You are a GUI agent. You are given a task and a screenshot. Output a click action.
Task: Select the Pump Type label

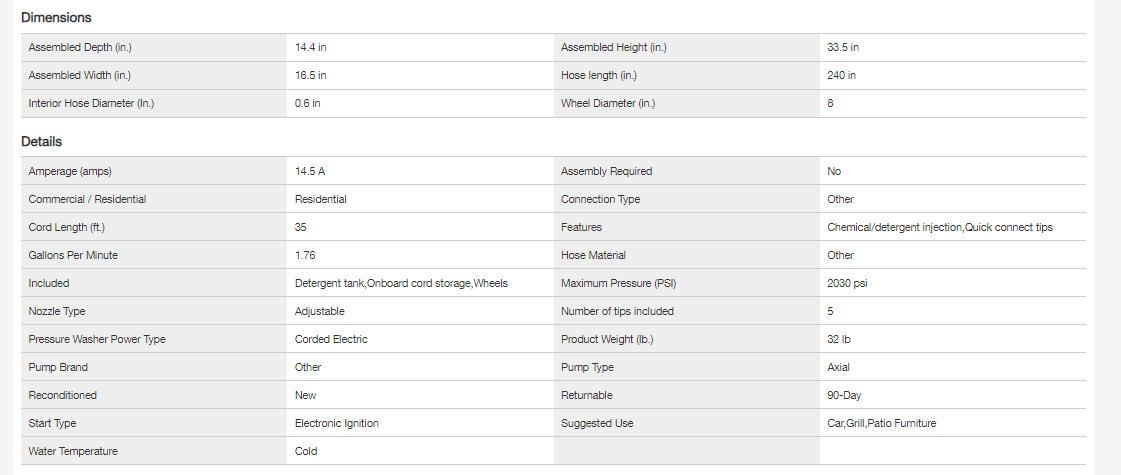pyautogui.click(x=588, y=367)
